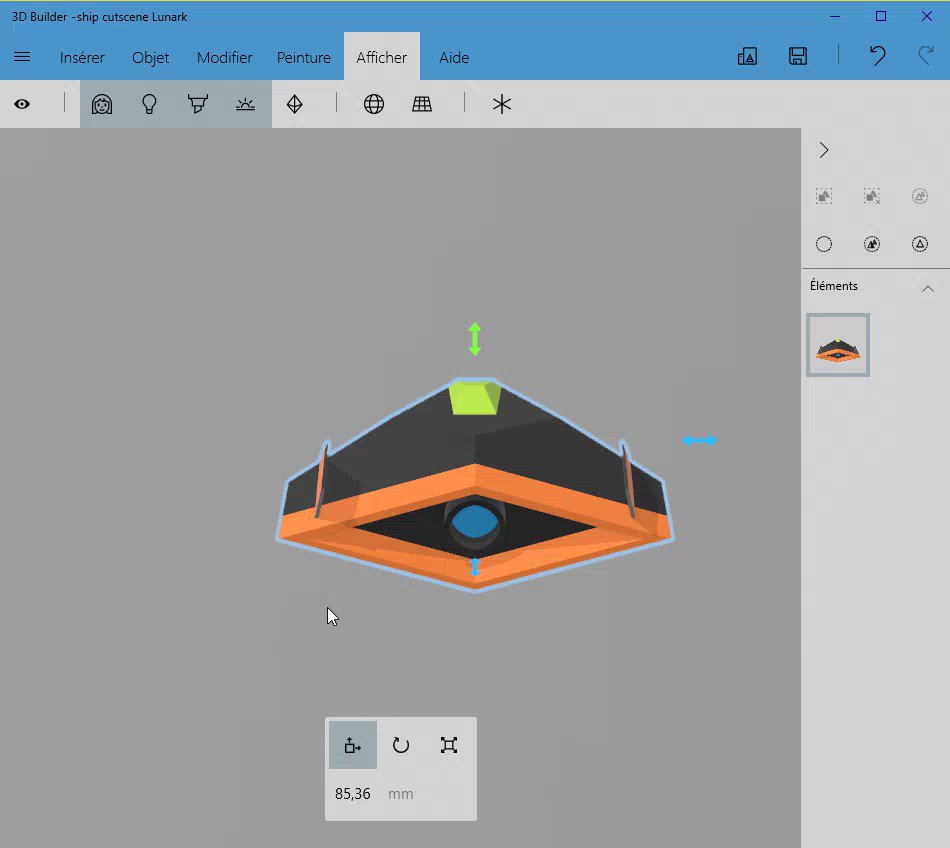This screenshot has width=950, height=848.
Task: Maximize the 3D Builder window
Action: tap(881, 16)
